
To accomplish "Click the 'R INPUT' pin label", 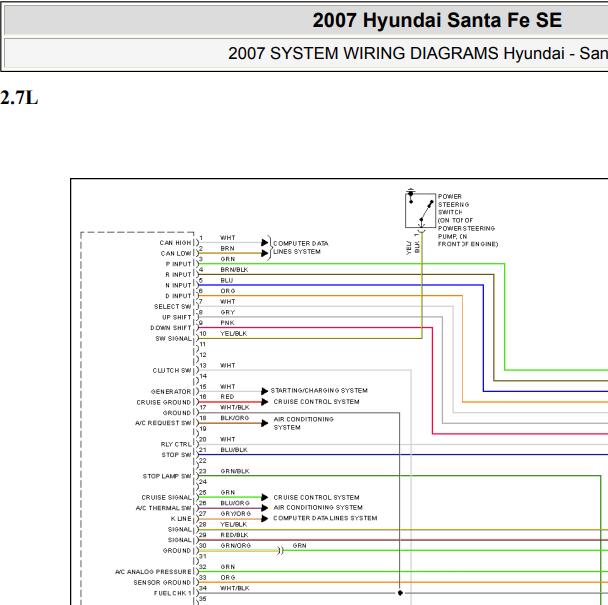I will point(178,275).
